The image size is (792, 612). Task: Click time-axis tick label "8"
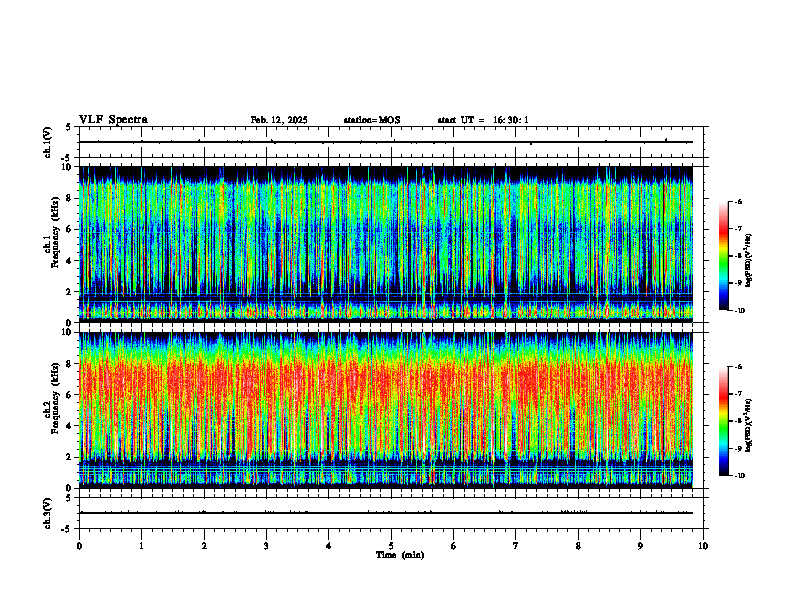click(578, 546)
